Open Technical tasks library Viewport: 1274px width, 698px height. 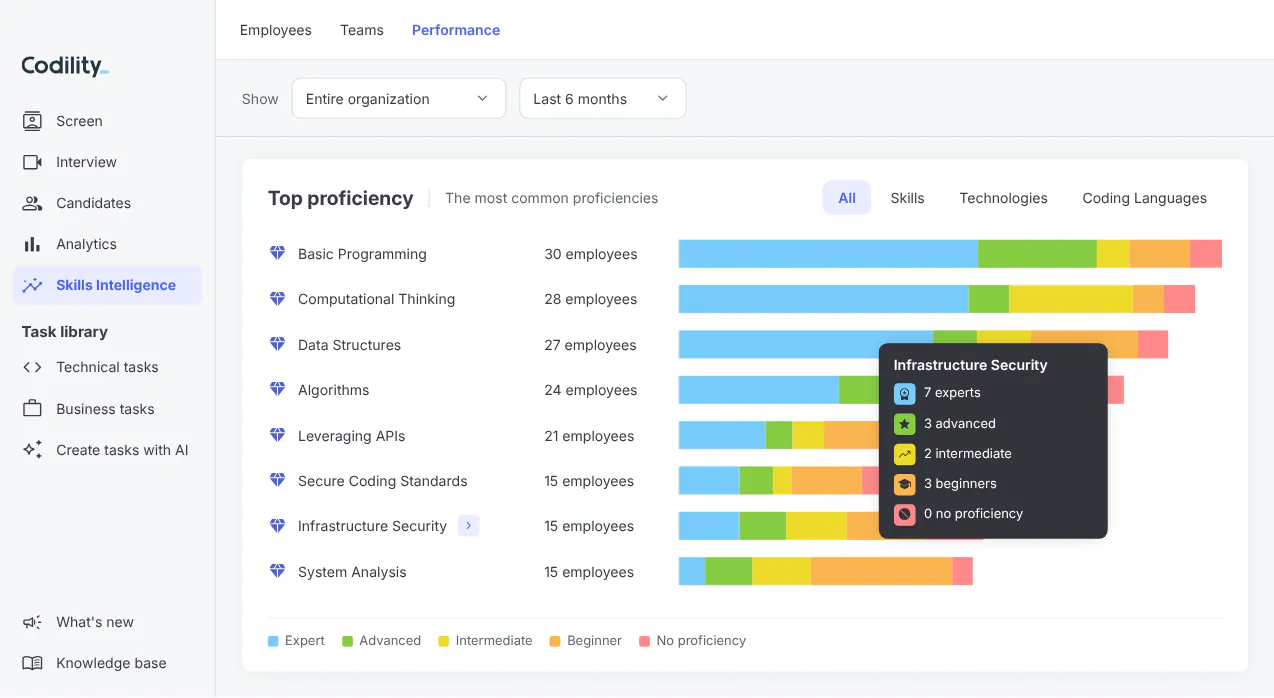point(107,367)
